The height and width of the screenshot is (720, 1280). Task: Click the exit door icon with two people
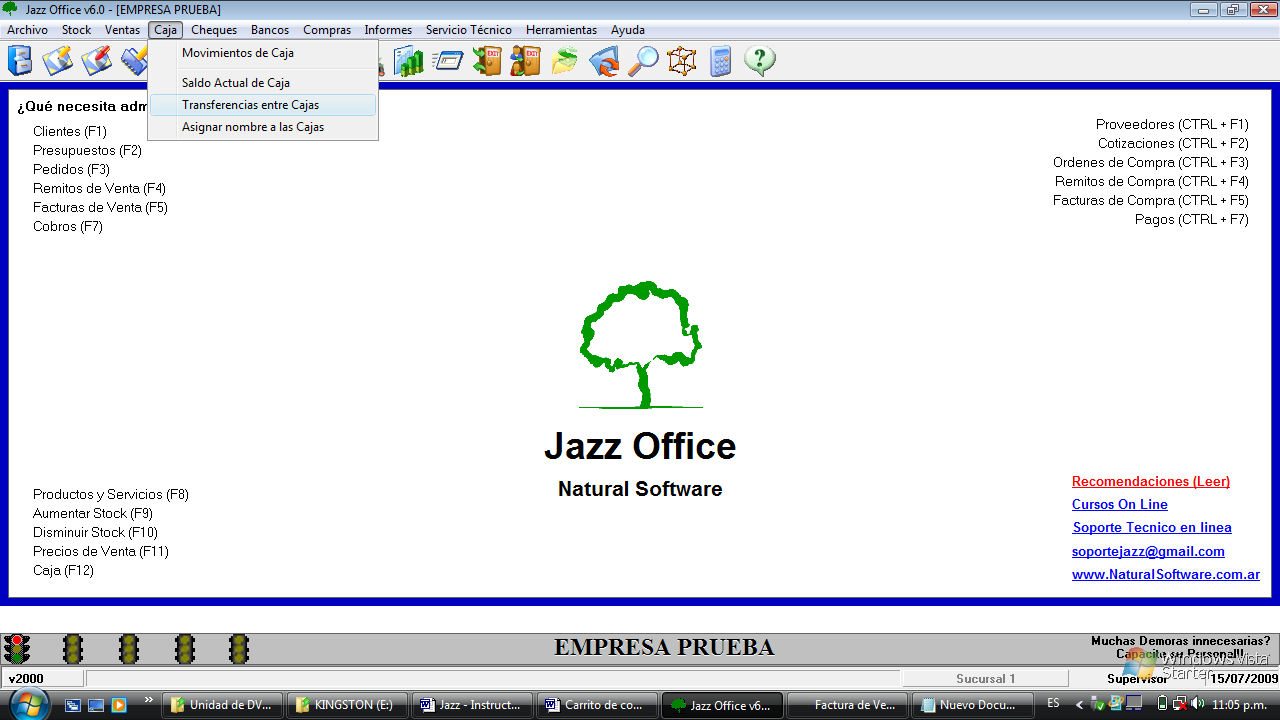pos(525,61)
